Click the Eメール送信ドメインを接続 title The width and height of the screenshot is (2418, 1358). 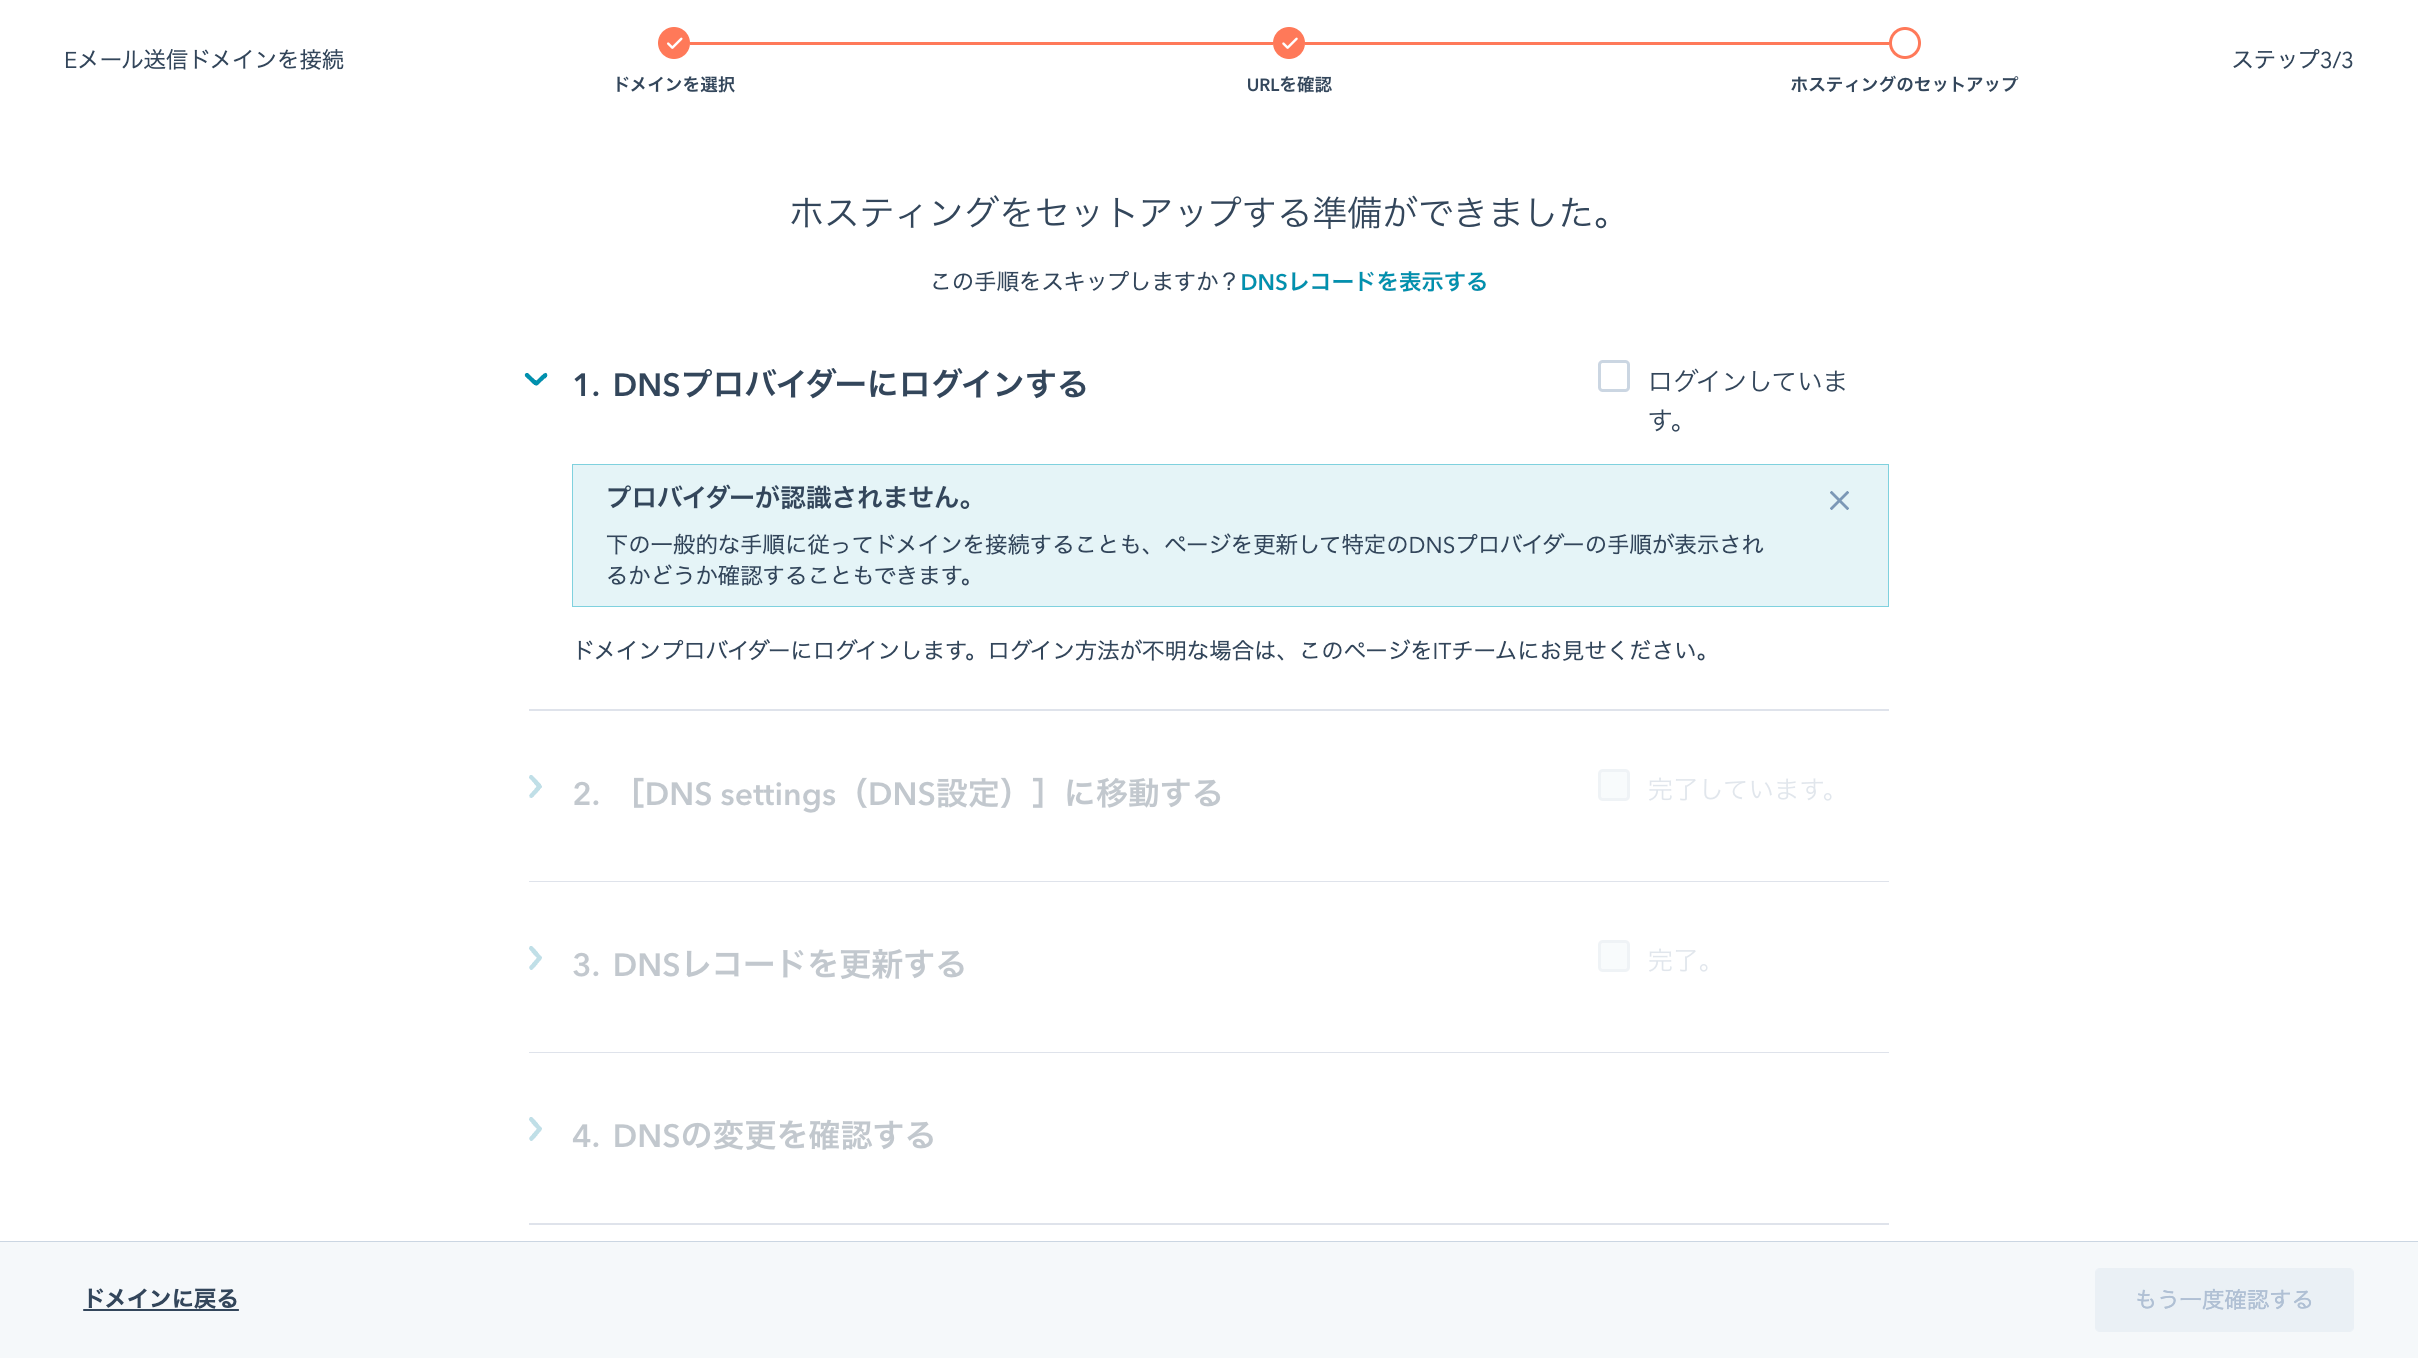click(204, 60)
